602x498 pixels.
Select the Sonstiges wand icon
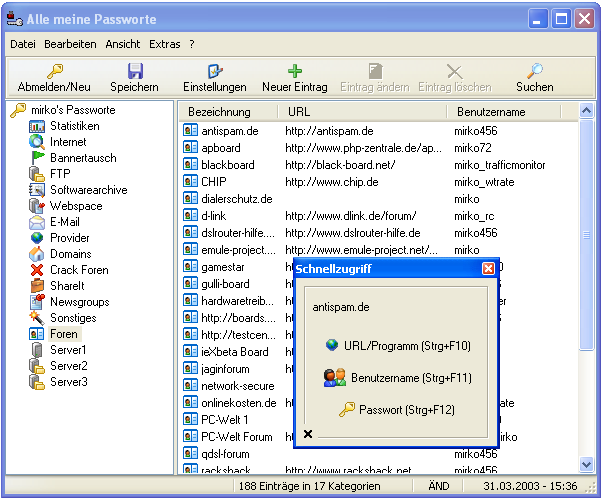pos(37,318)
